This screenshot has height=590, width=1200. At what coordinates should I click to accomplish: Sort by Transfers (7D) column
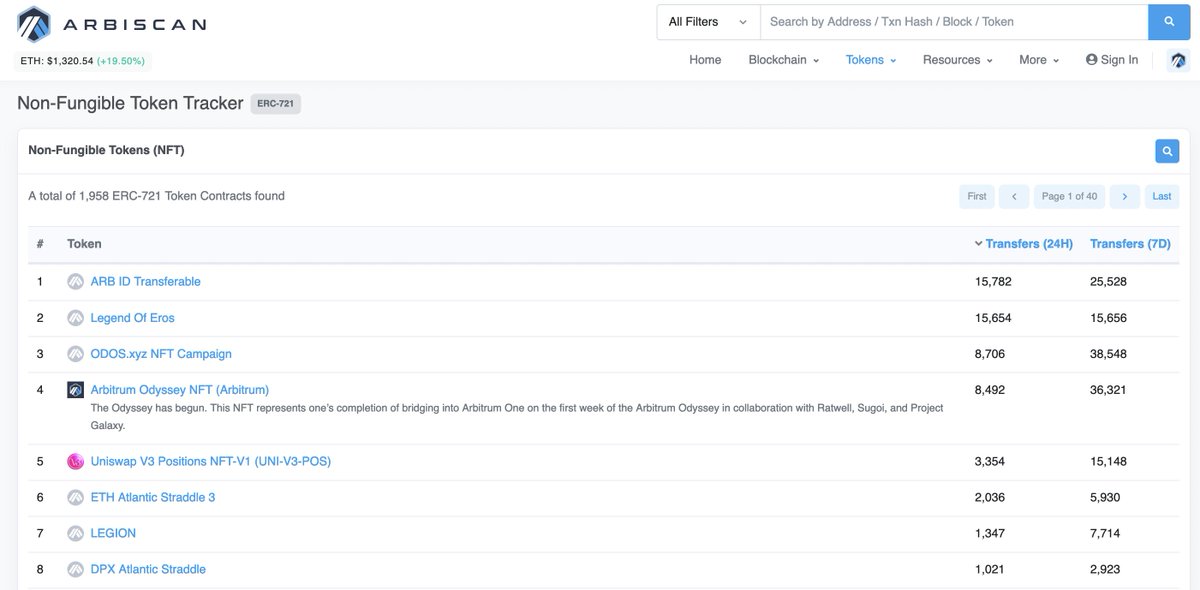1130,244
